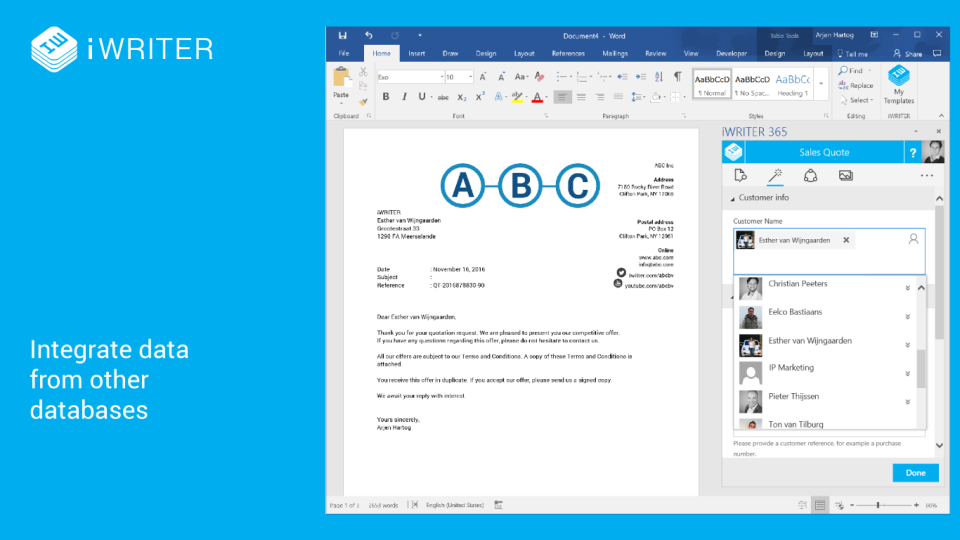The height and width of the screenshot is (540, 960).
Task: Open the images tab in iWRITER pane
Action: pyautogui.click(x=846, y=176)
